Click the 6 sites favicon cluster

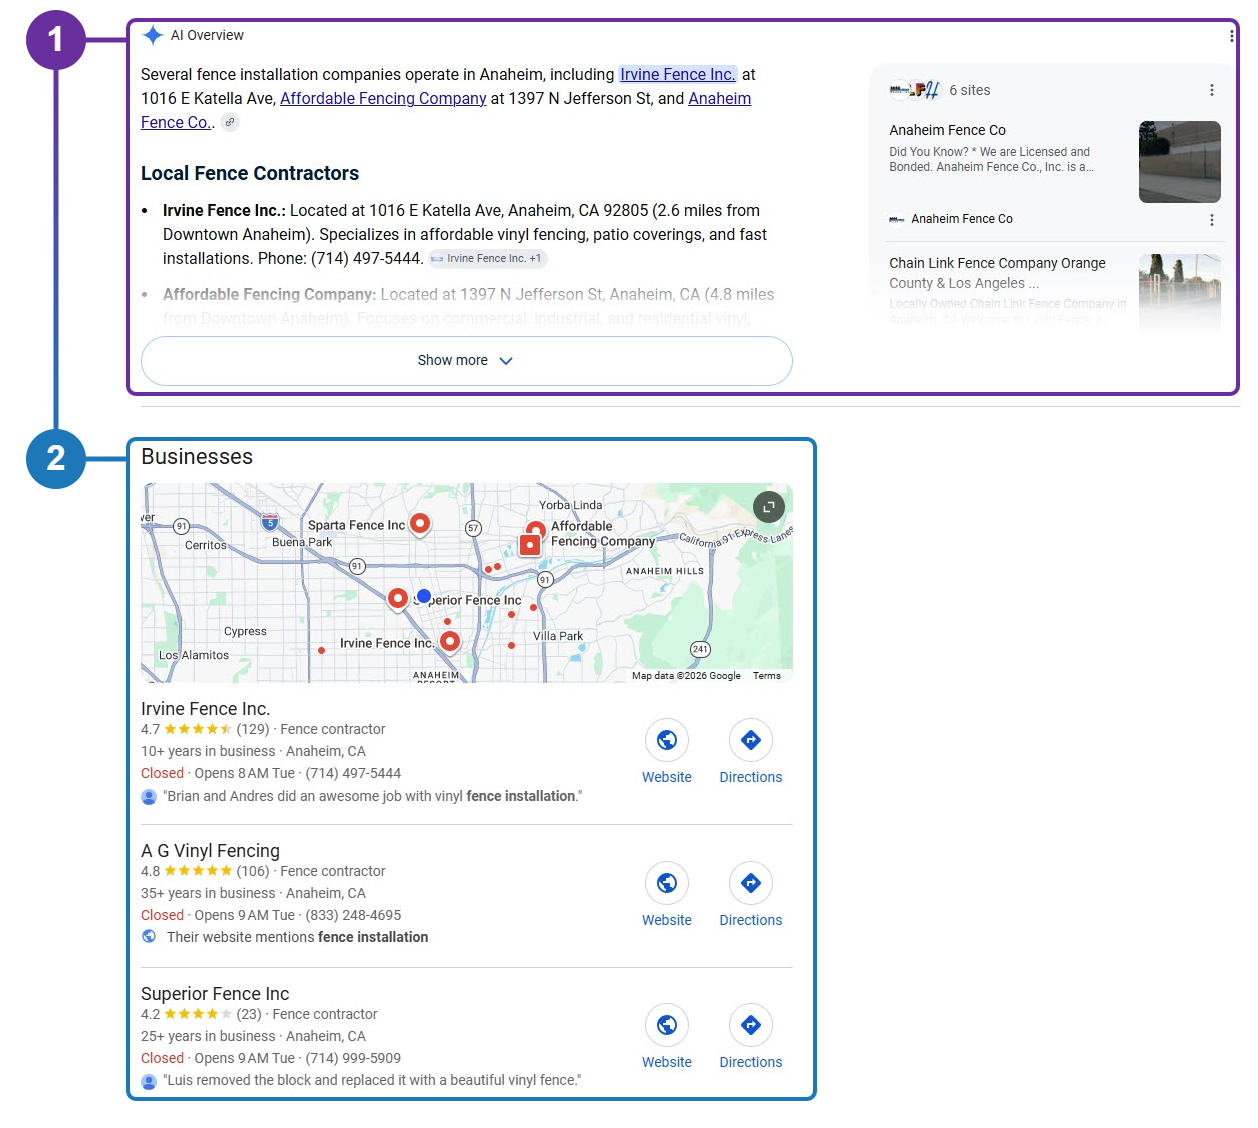pos(915,90)
